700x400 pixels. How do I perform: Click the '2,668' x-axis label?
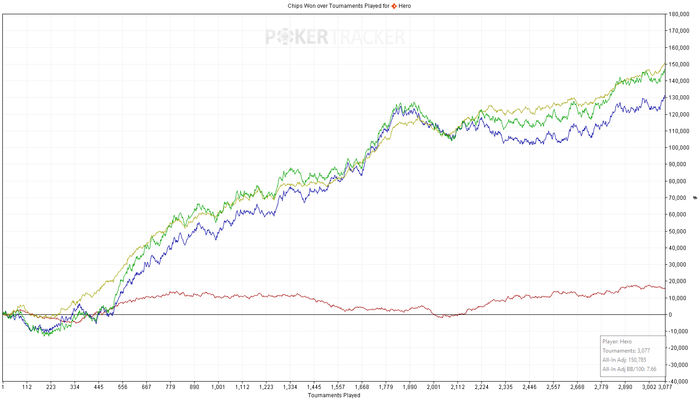[x=577, y=387]
